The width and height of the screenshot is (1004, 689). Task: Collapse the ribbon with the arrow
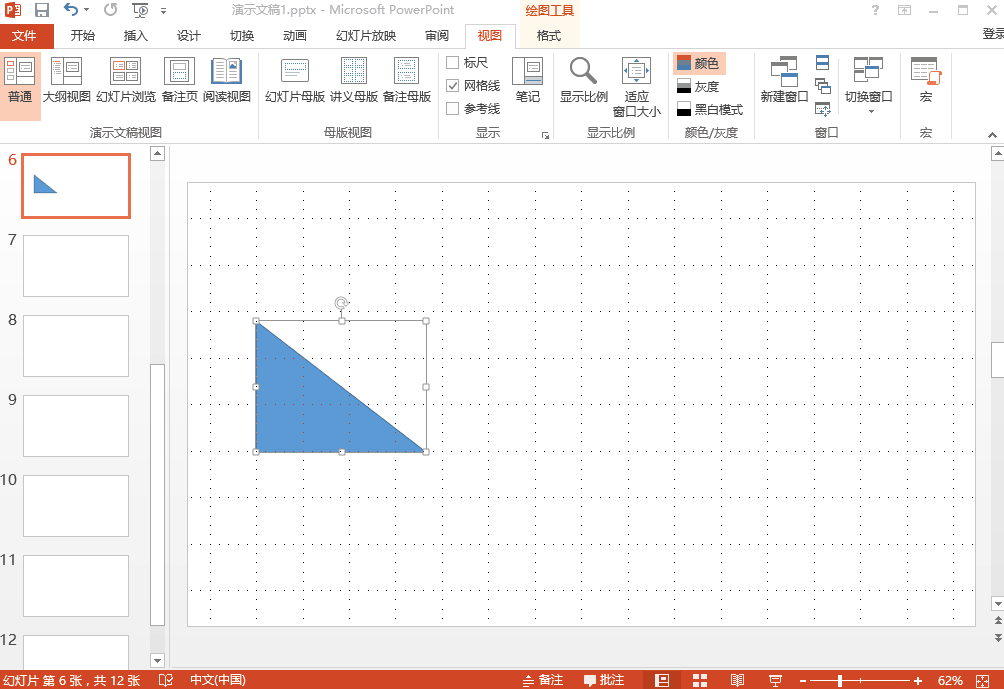coord(992,134)
